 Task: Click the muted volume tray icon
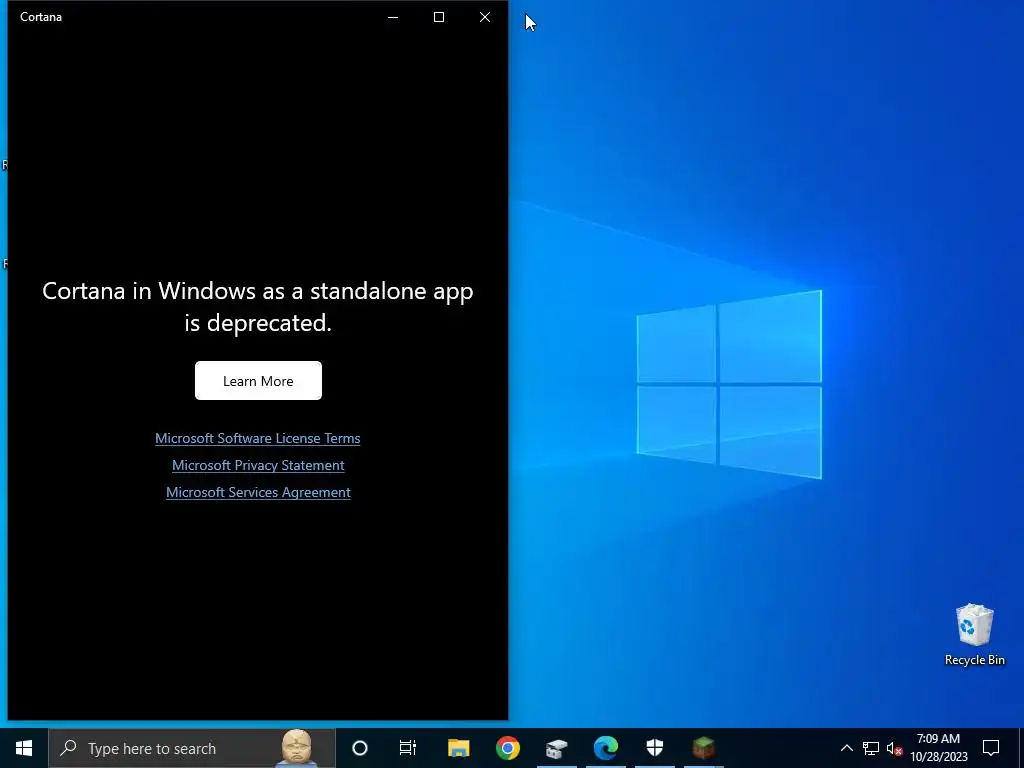point(894,748)
